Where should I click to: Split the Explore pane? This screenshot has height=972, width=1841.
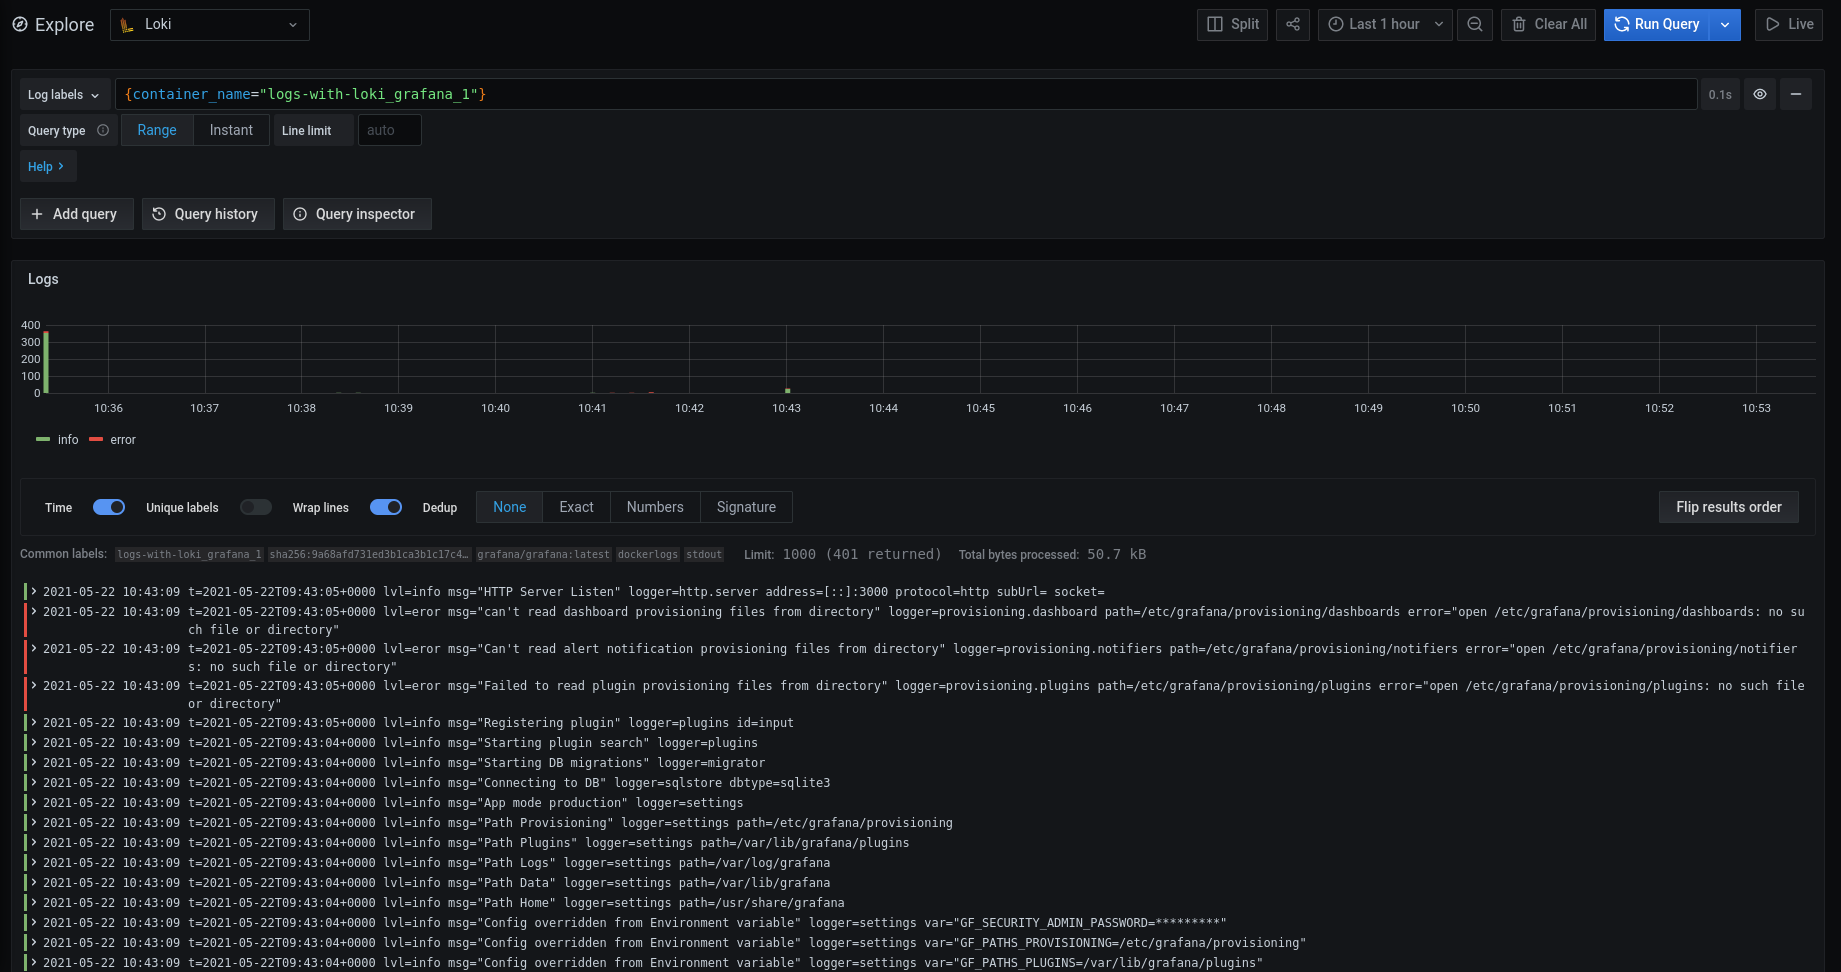tap(1232, 25)
